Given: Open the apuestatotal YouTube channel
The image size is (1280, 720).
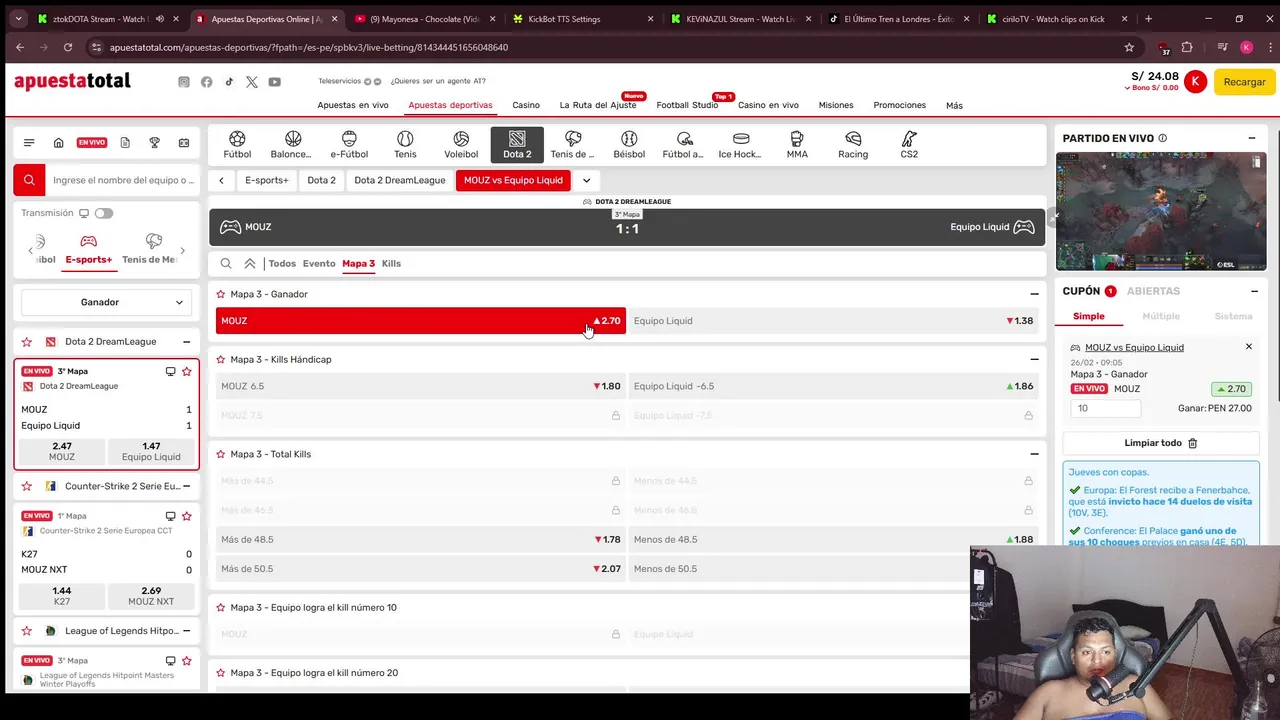Looking at the screenshot, I should coord(275,82).
